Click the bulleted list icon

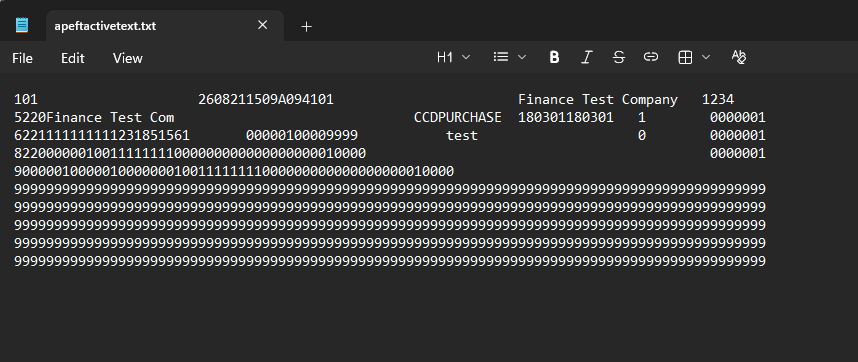tap(501, 57)
